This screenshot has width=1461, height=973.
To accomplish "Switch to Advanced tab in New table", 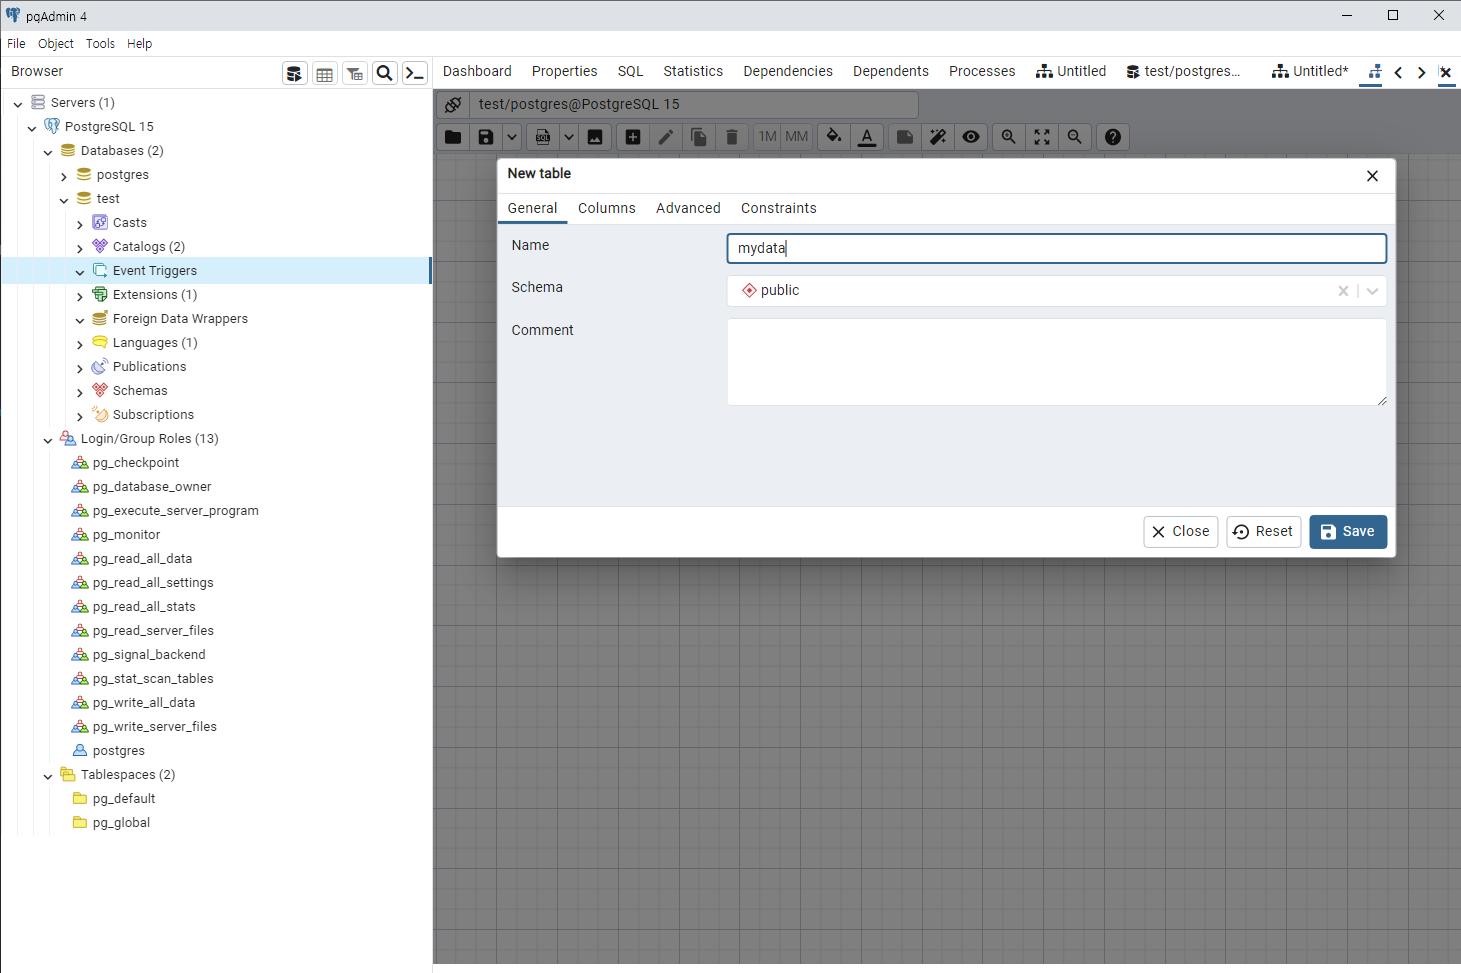I will (x=688, y=208).
